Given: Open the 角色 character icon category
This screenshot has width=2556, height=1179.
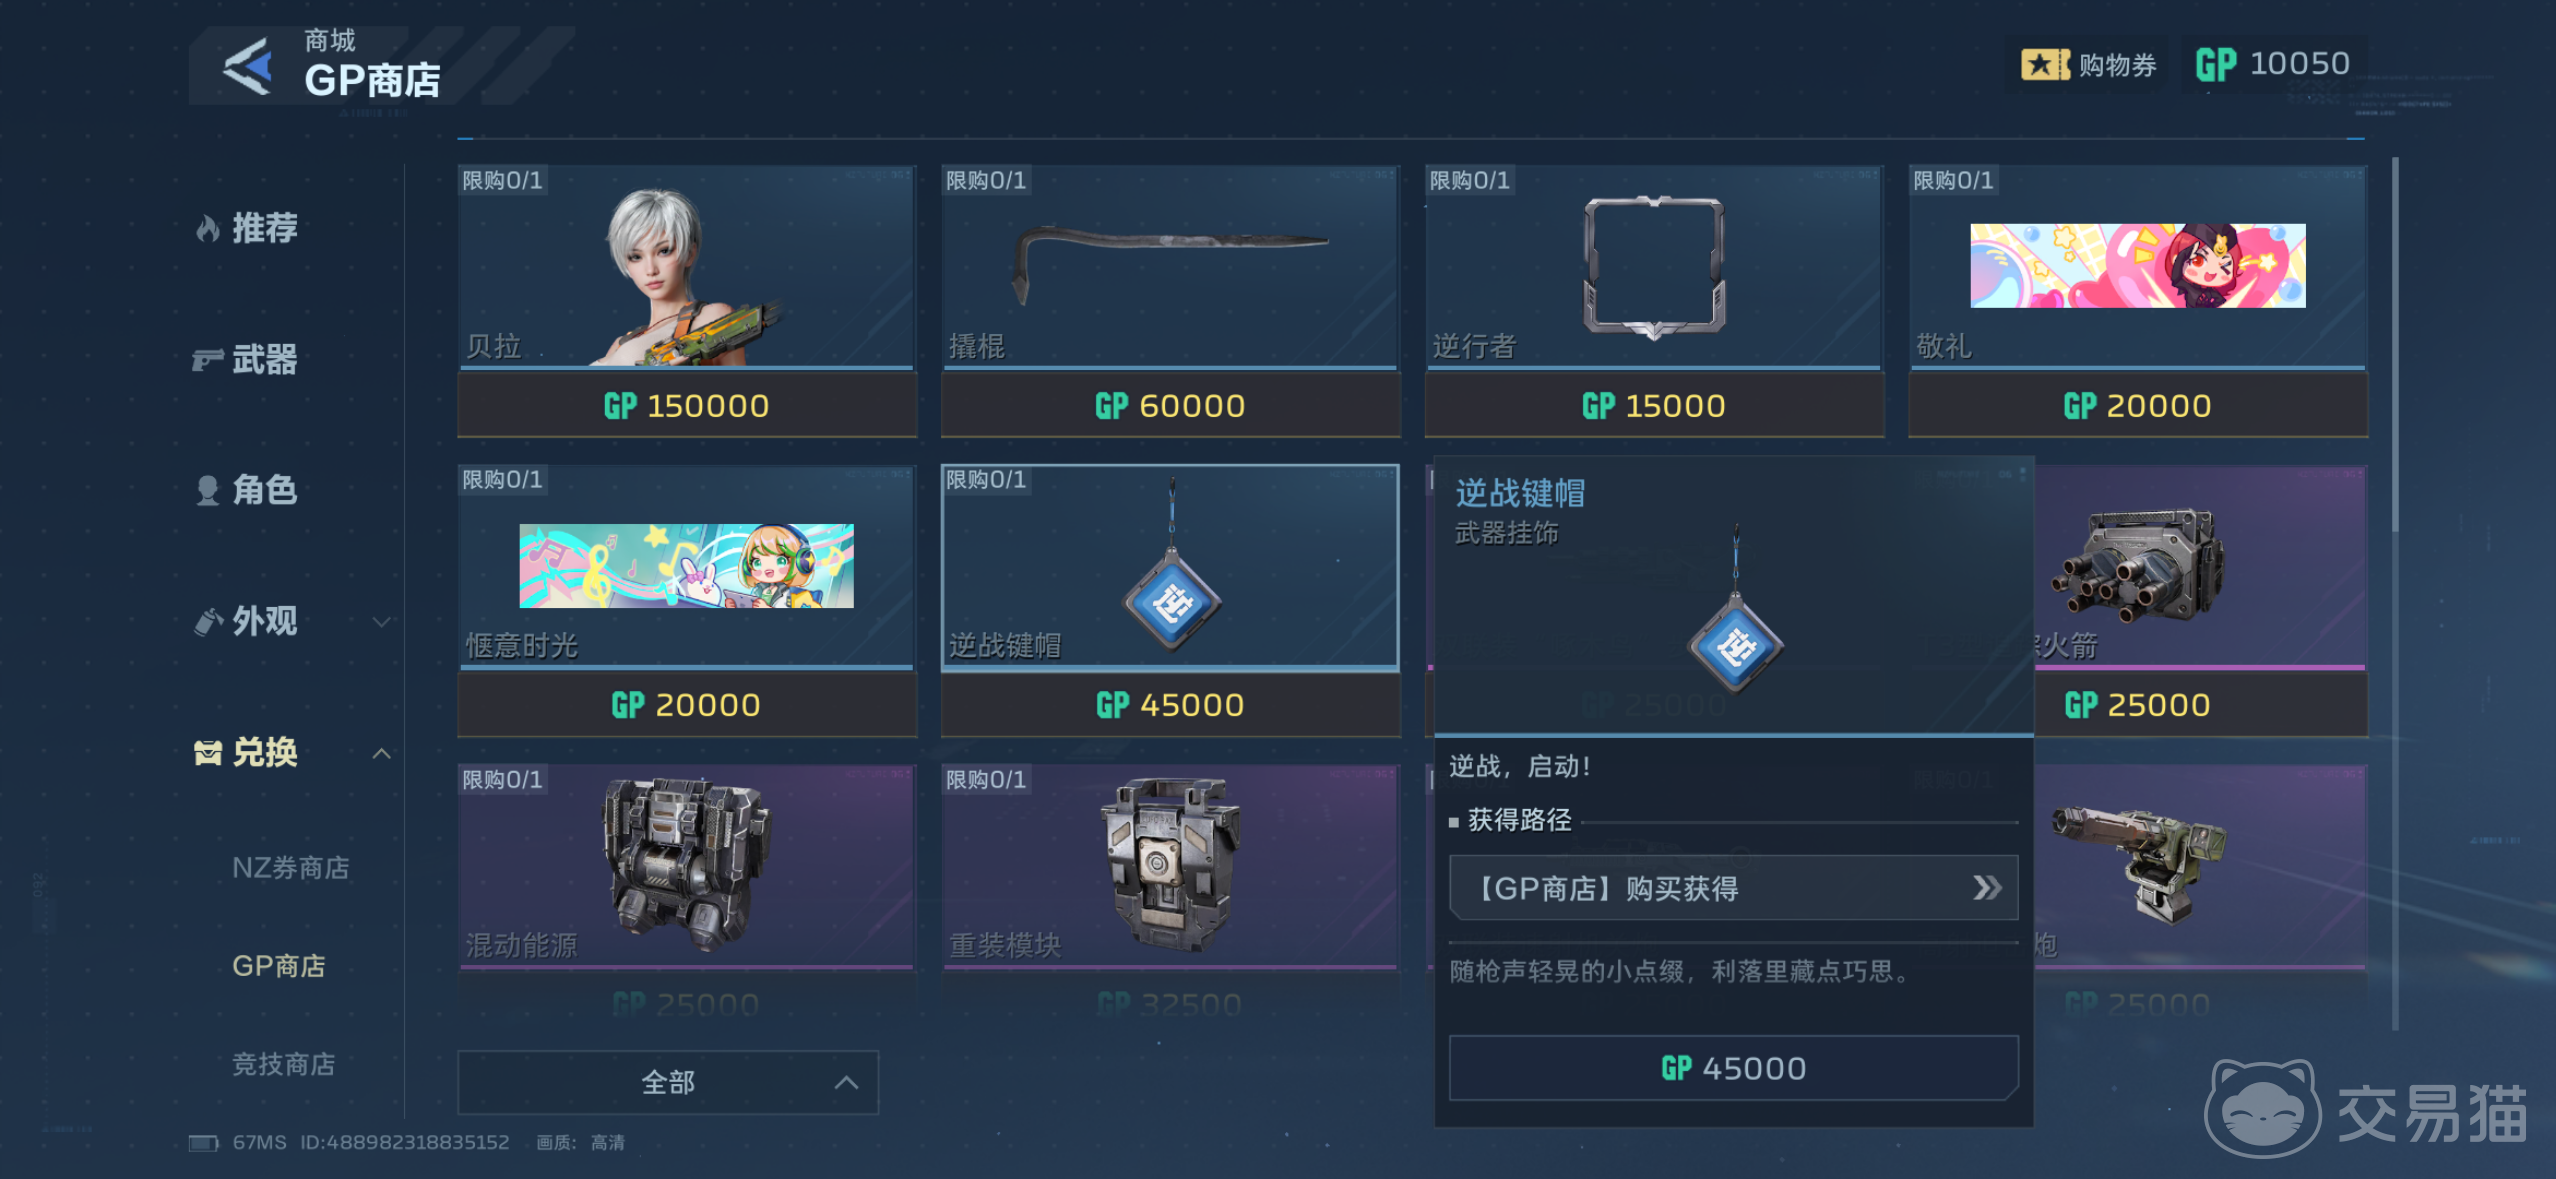Looking at the screenshot, I should point(207,490).
